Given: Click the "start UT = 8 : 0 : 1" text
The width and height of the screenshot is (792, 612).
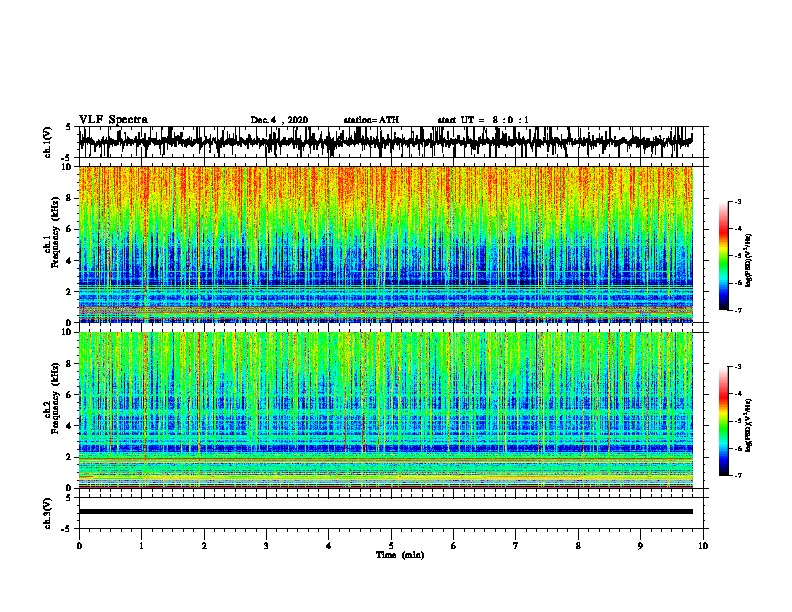Looking at the screenshot, I should (483, 120).
